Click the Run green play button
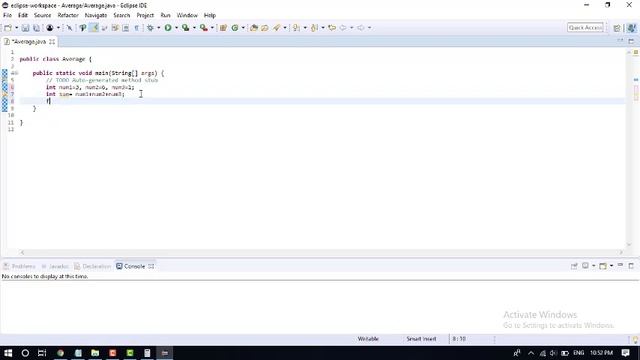The width and height of the screenshot is (640, 360). tap(168, 28)
